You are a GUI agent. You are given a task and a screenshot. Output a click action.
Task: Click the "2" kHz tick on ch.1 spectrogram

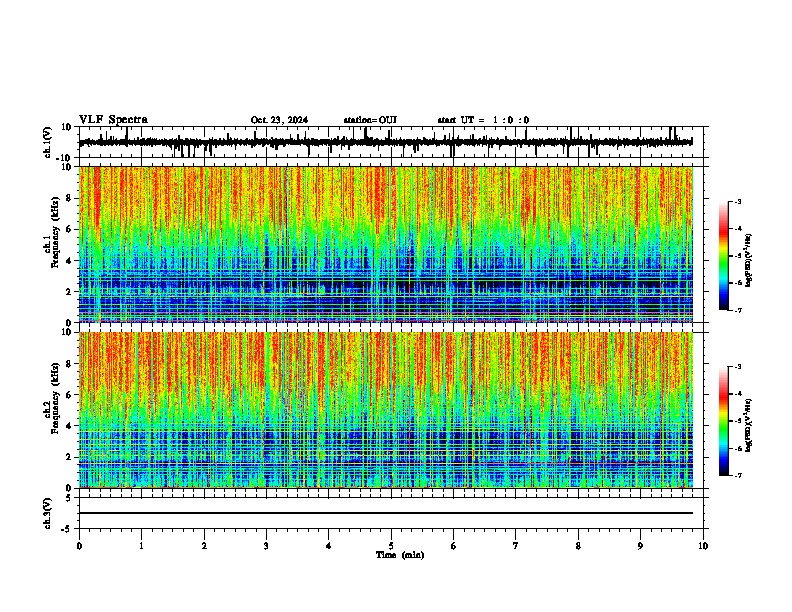point(70,291)
